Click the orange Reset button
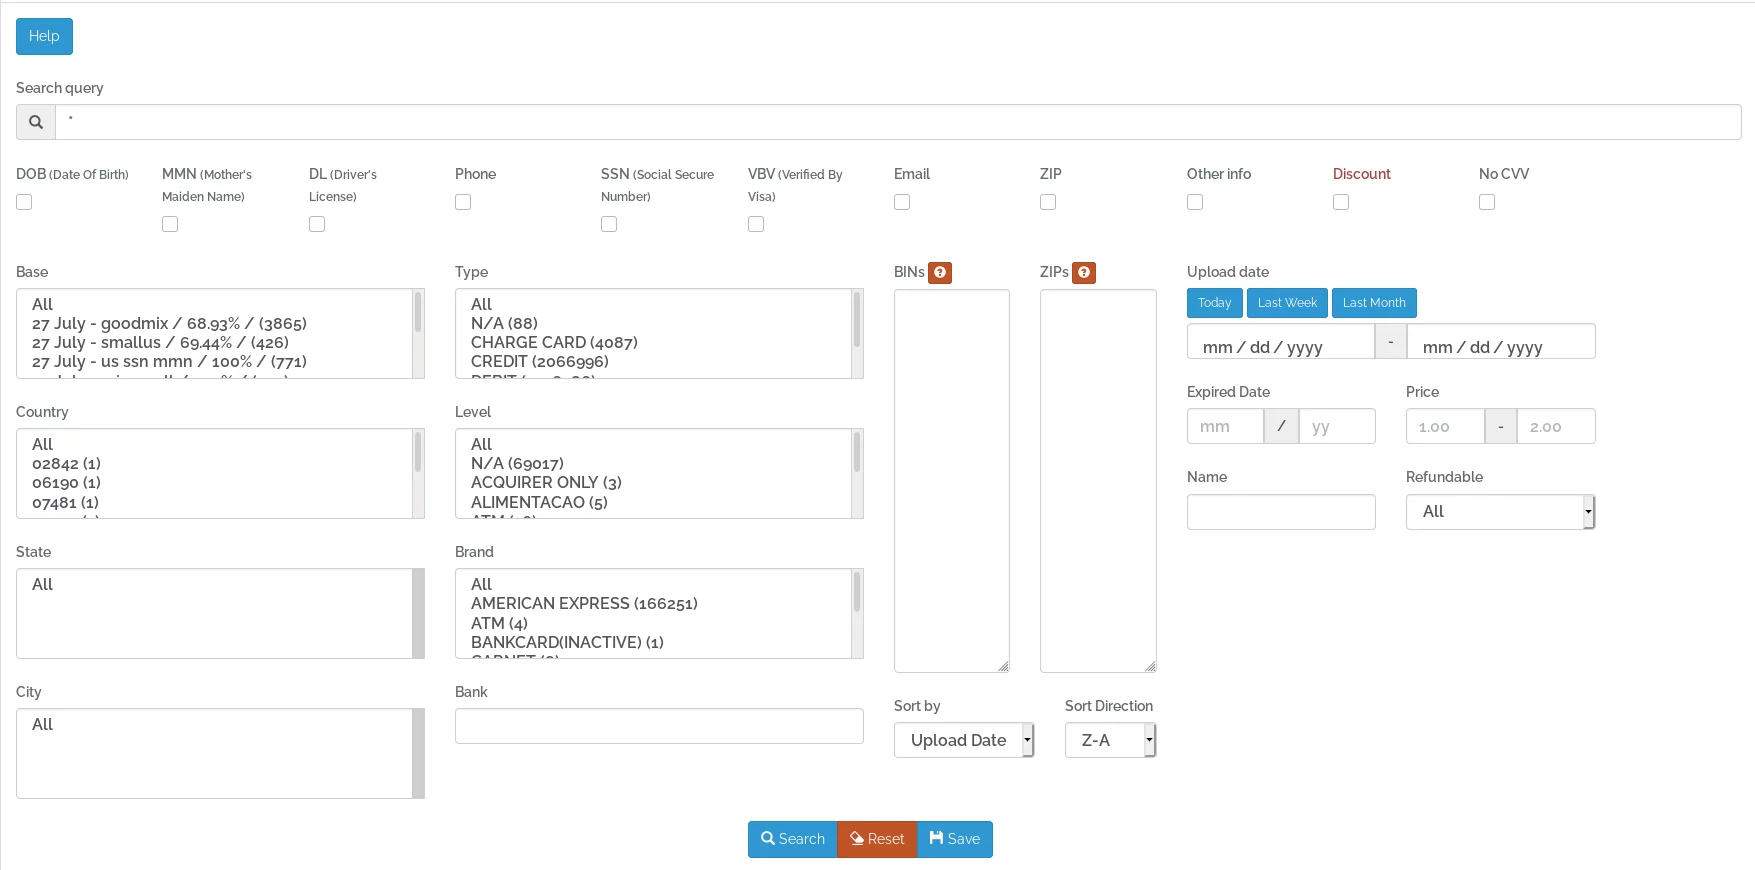 coord(877,839)
